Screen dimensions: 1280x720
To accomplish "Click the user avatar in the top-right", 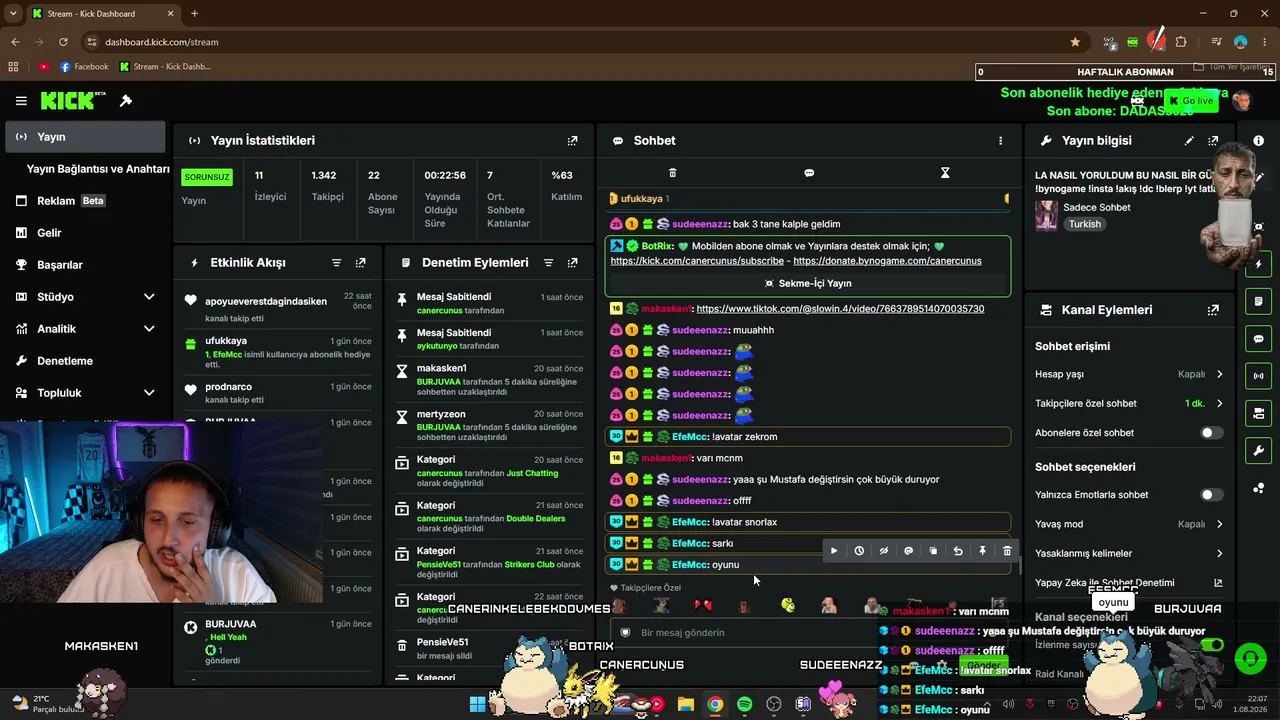I will pos(1242,101).
